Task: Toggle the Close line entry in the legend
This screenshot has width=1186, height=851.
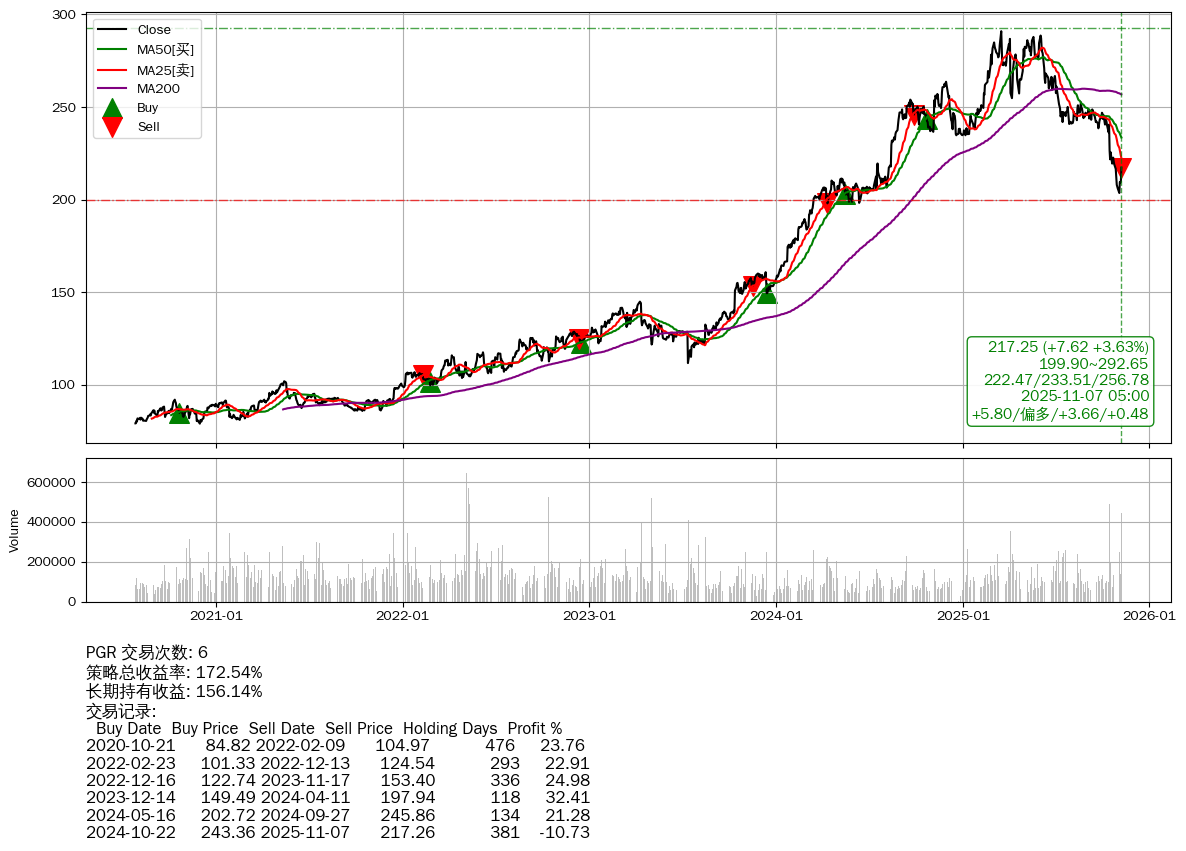Action: pyautogui.click(x=154, y=30)
